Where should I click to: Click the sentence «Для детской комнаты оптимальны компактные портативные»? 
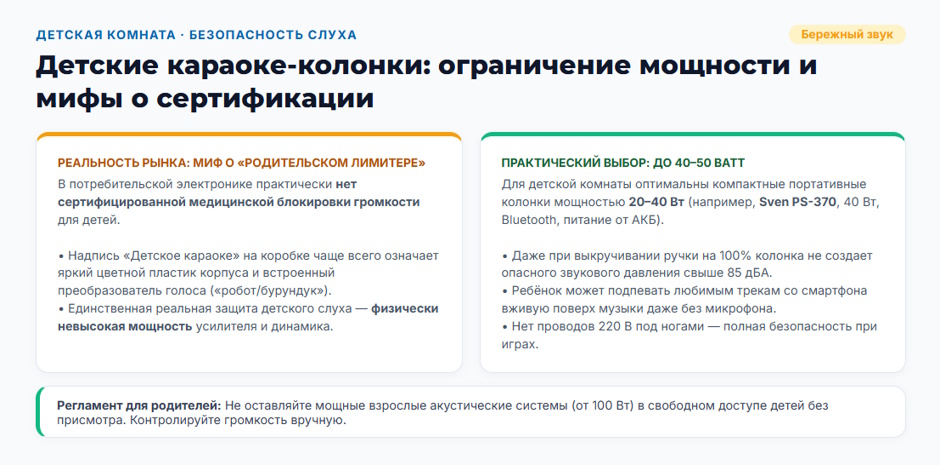684,184
